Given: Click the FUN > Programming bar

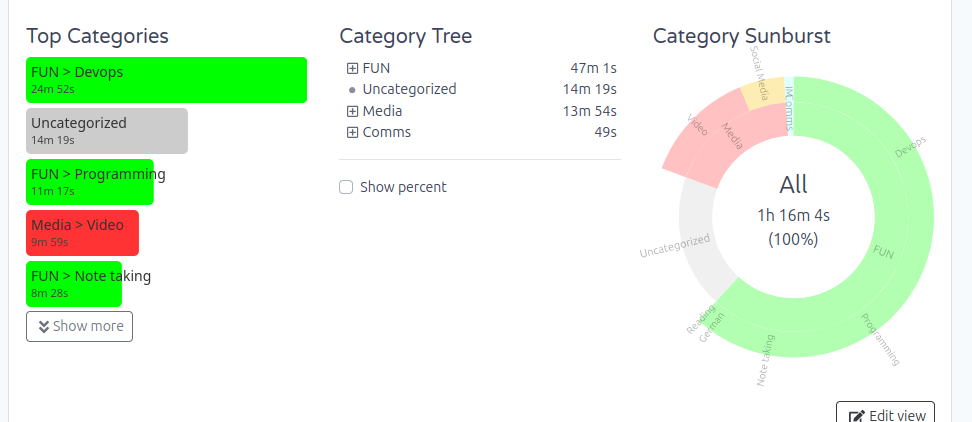Looking at the screenshot, I should (x=90, y=182).
